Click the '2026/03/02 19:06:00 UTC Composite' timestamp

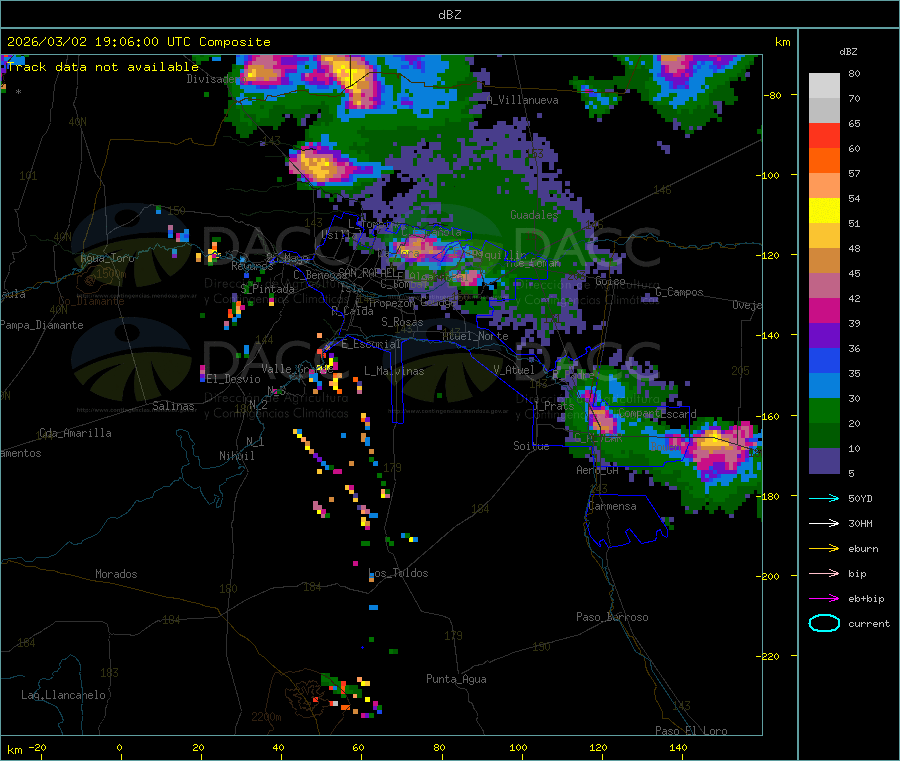coord(138,42)
